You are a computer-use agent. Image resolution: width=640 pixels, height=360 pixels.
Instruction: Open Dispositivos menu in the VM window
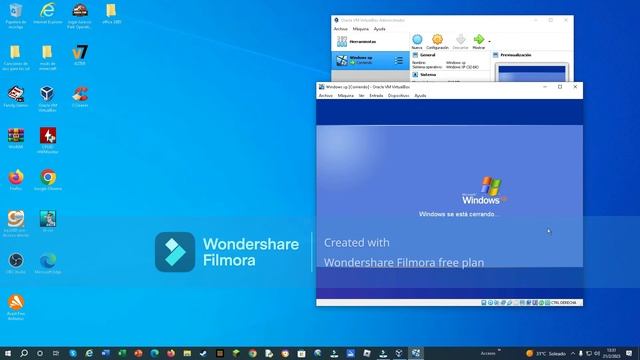[x=398, y=96]
